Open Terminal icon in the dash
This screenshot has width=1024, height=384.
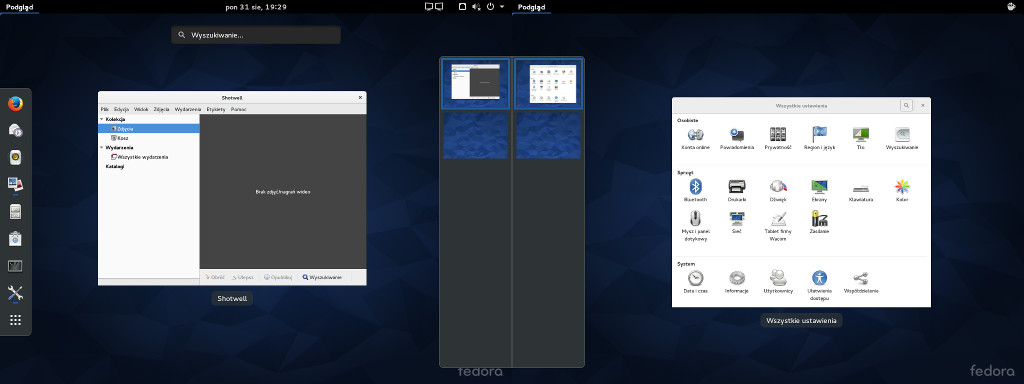coord(16,266)
